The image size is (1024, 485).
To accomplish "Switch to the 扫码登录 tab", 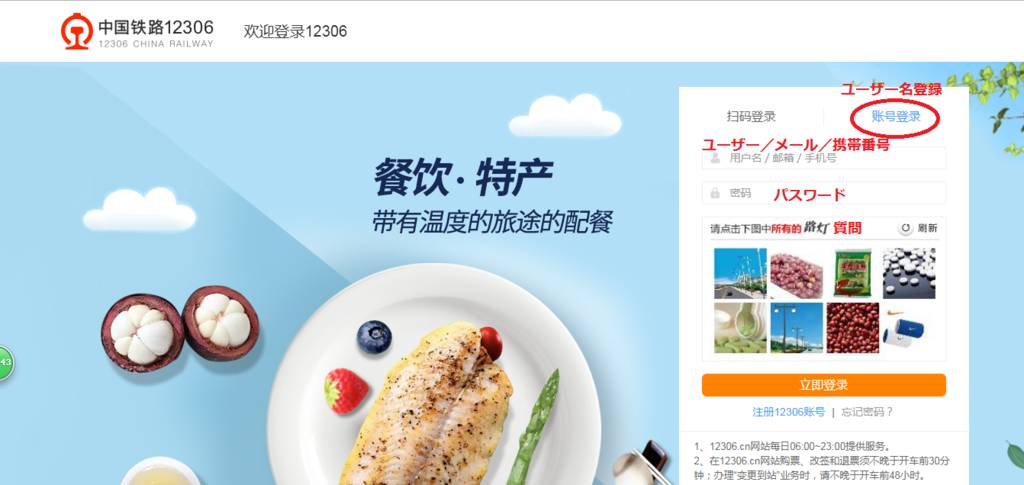I will tap(751, 117).
